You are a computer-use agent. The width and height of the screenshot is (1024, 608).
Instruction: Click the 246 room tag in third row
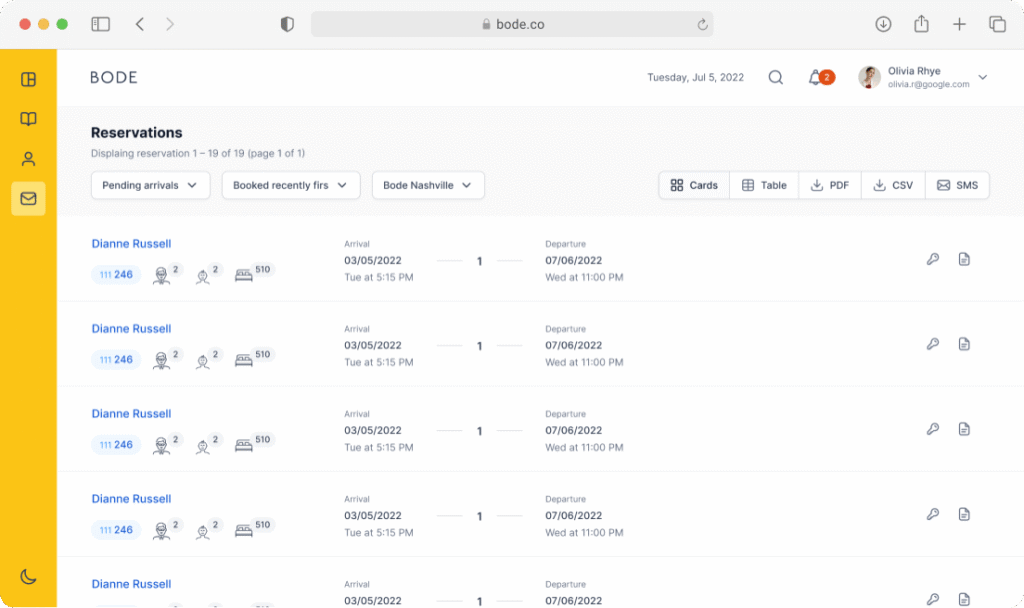click(116, 445)
